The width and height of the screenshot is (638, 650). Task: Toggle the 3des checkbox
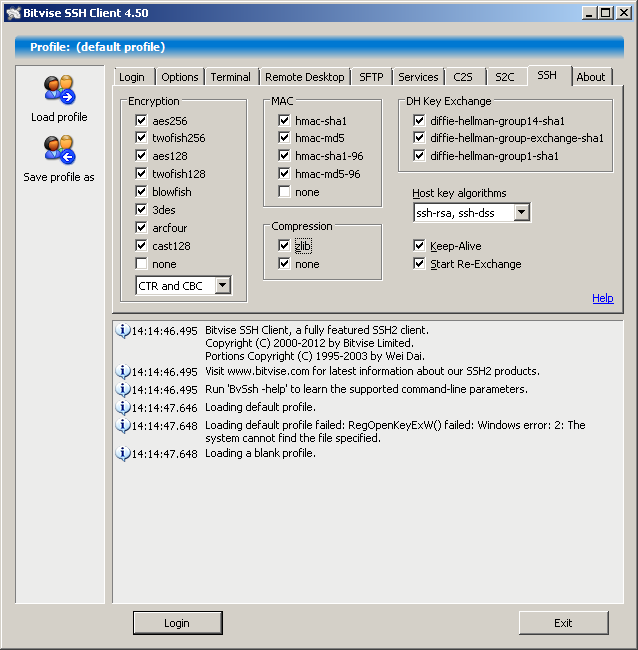(x=141, y=210)
